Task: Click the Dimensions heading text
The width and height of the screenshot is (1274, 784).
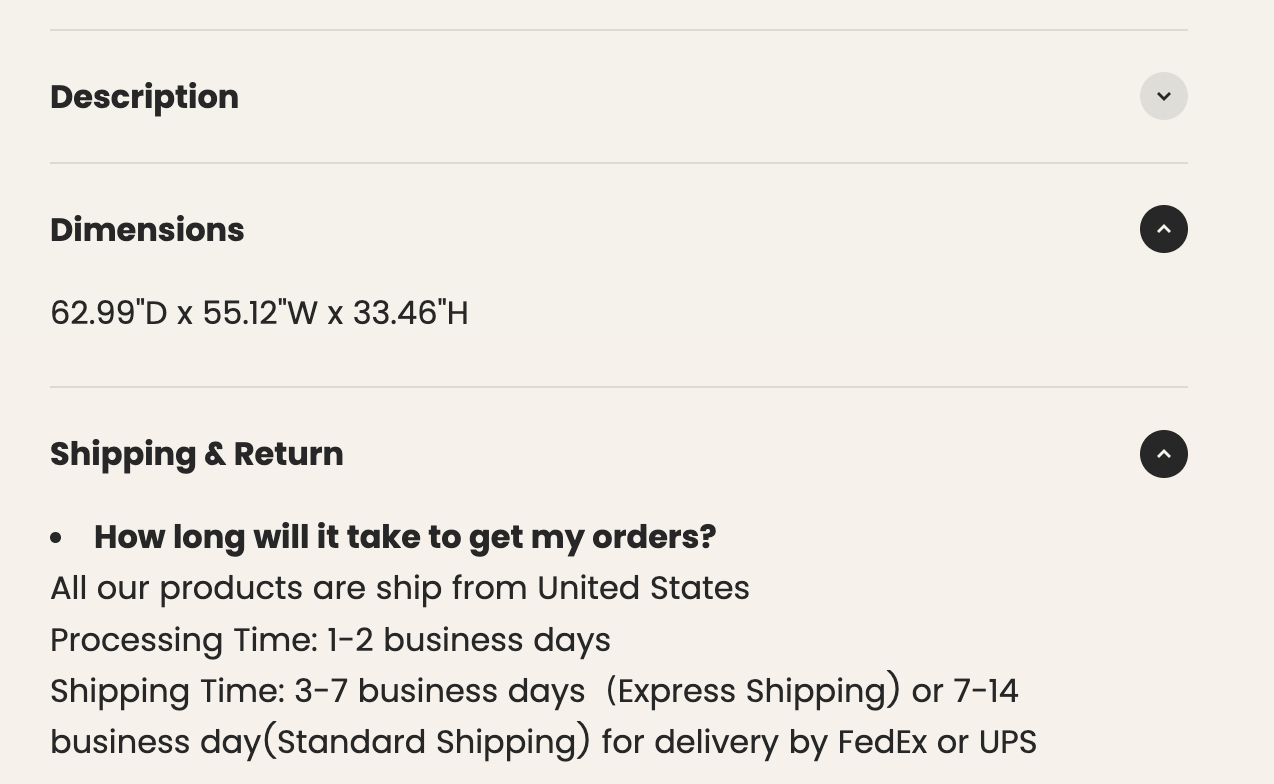Action: pyautogui.click(x=147, y=230)
